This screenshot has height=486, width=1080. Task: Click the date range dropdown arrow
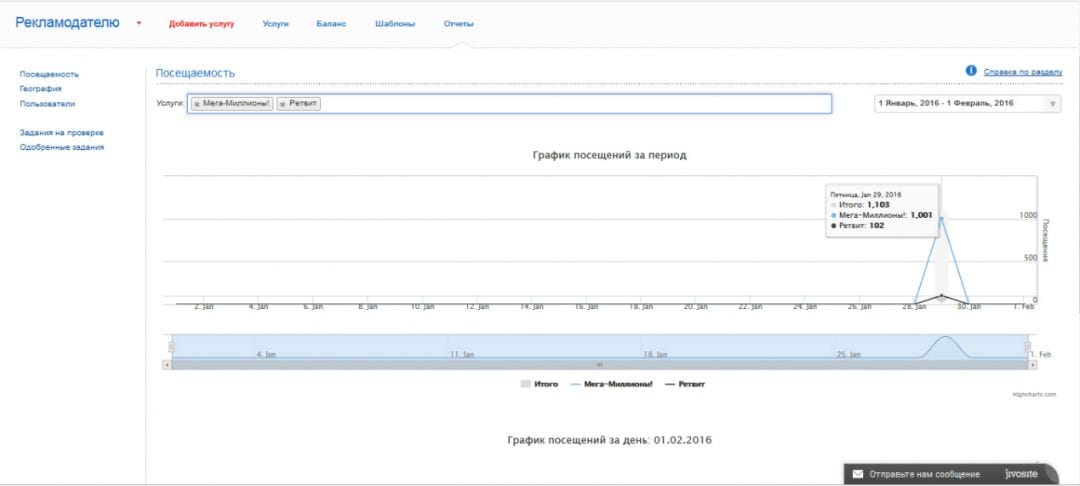pyautogui.click(x=1052, y=105)
